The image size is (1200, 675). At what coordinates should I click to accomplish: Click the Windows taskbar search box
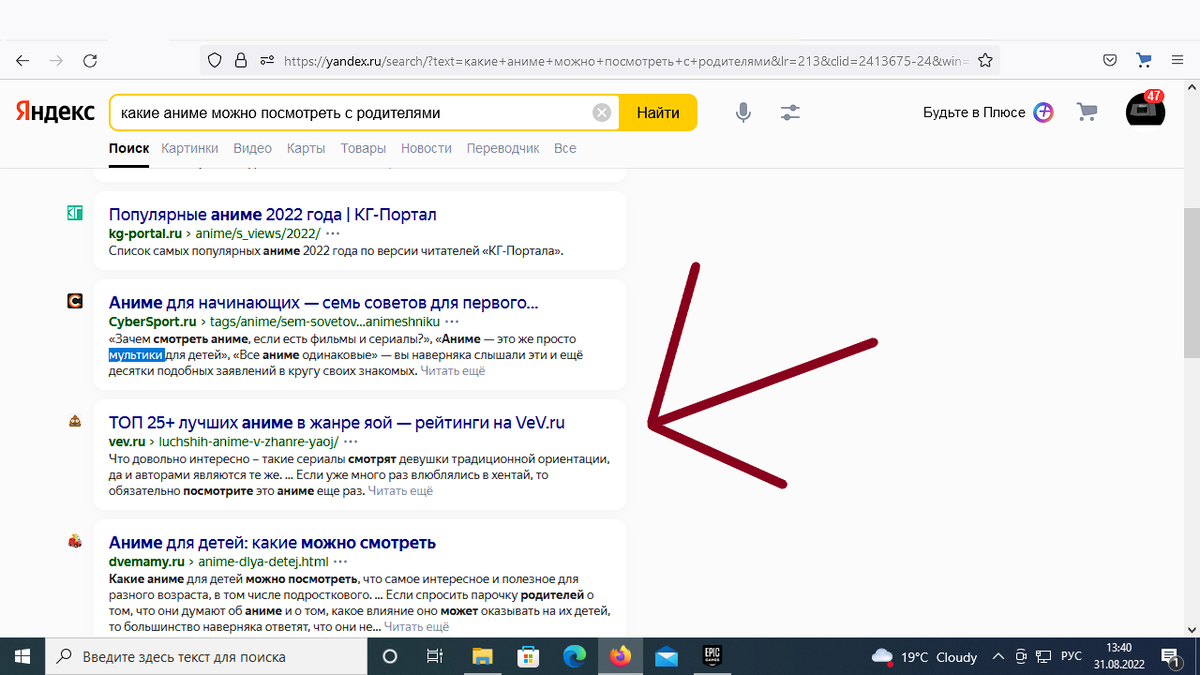(207, 657)
